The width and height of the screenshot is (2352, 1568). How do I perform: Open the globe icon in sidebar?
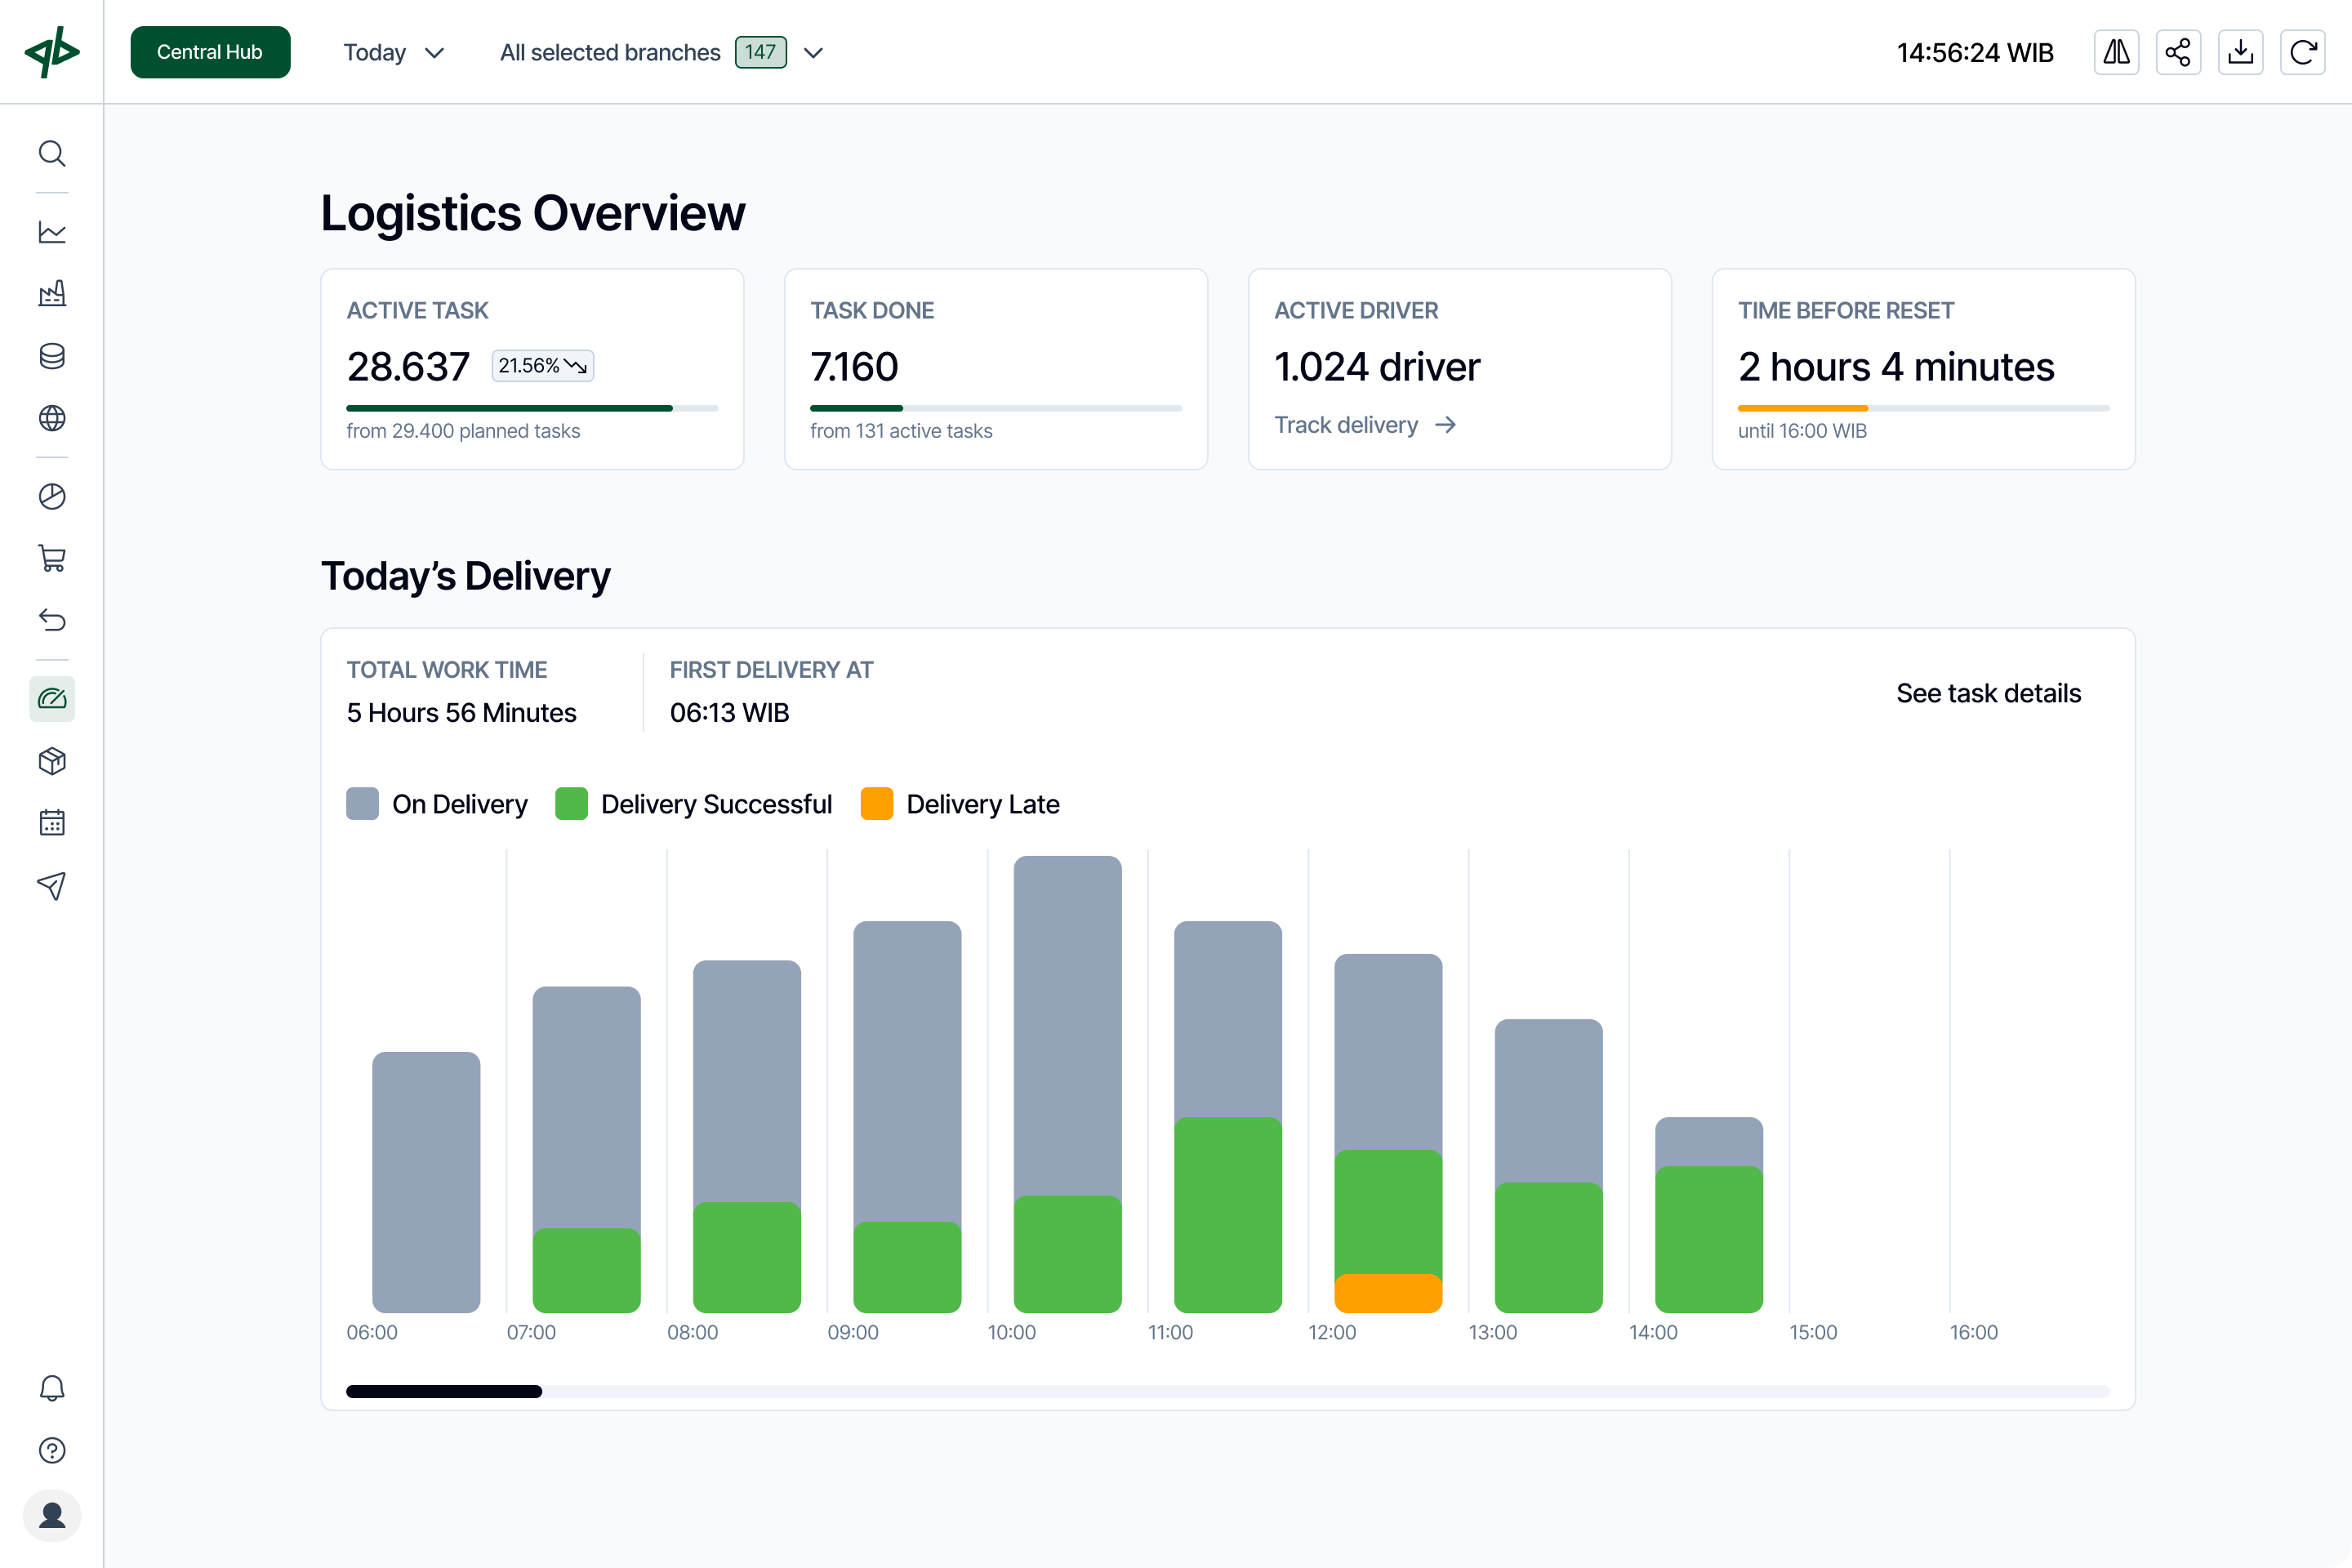coord(52,418)
